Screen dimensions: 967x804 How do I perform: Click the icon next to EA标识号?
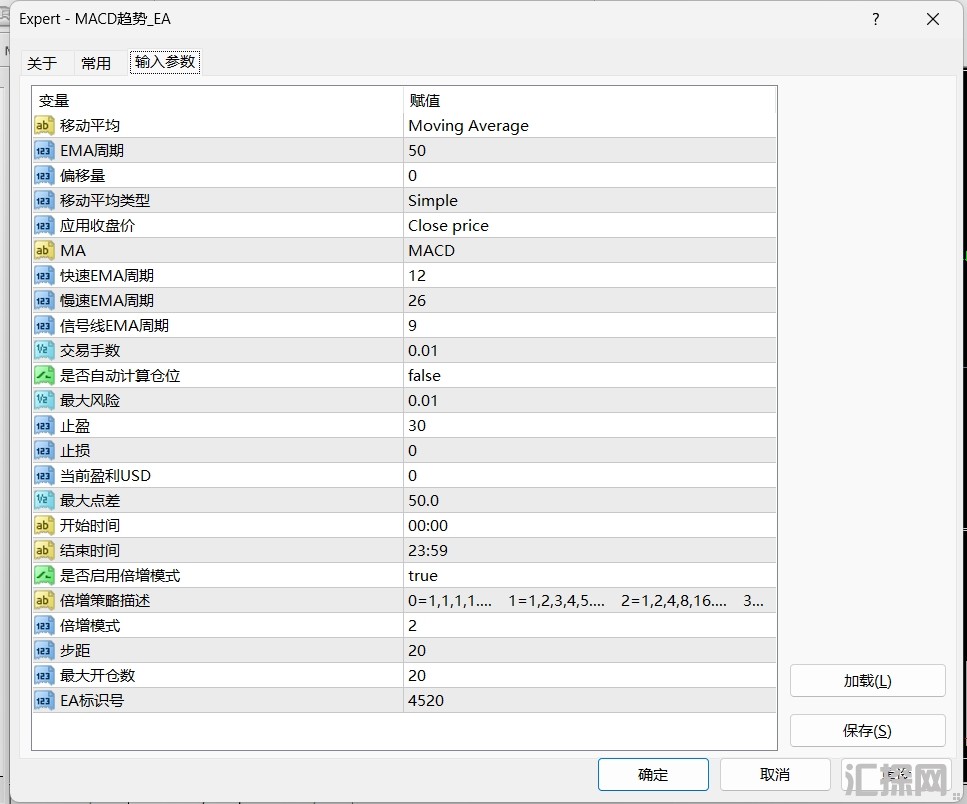44,701
